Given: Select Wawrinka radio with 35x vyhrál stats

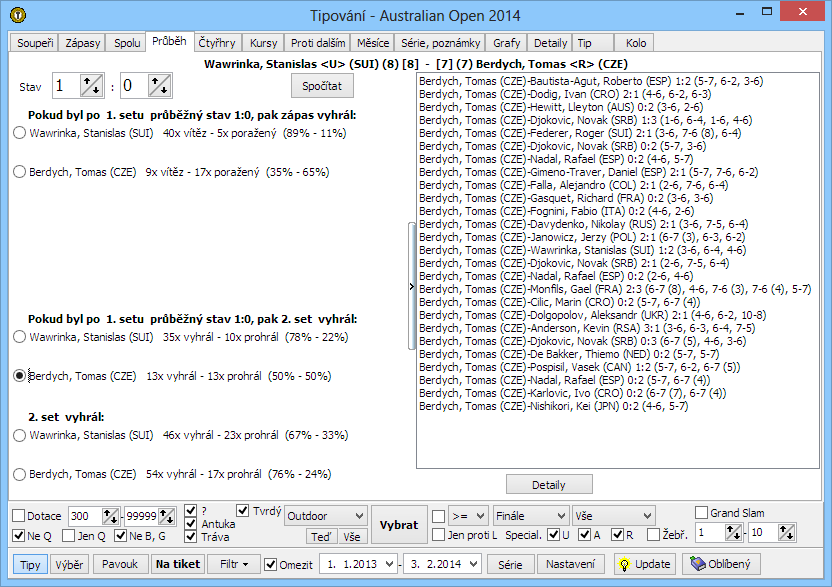Looking at the screenshot, I should (x=20, y=337).
